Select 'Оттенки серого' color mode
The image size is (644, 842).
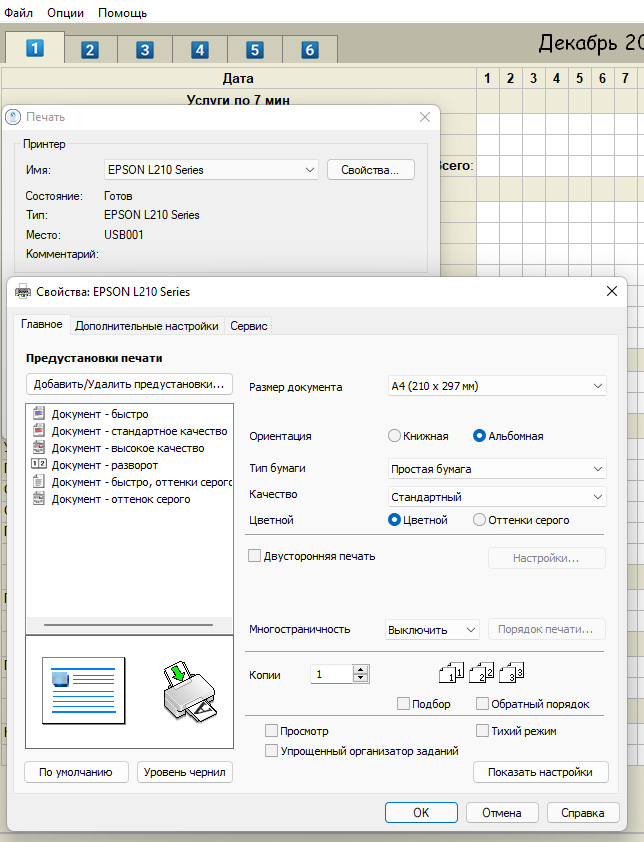[480, 520]
